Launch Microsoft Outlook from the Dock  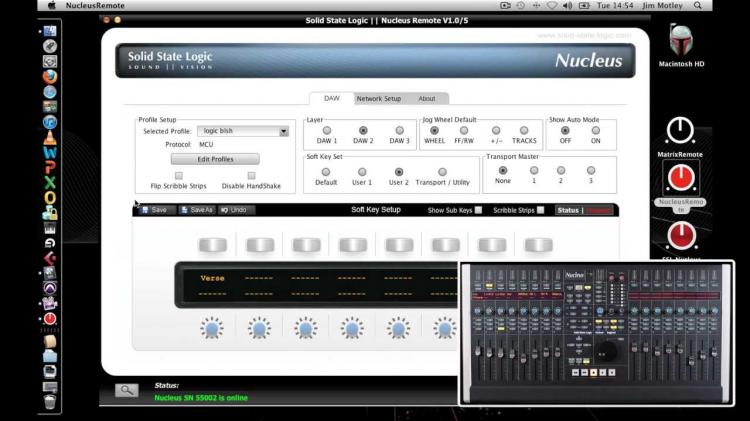coord(50,198)
